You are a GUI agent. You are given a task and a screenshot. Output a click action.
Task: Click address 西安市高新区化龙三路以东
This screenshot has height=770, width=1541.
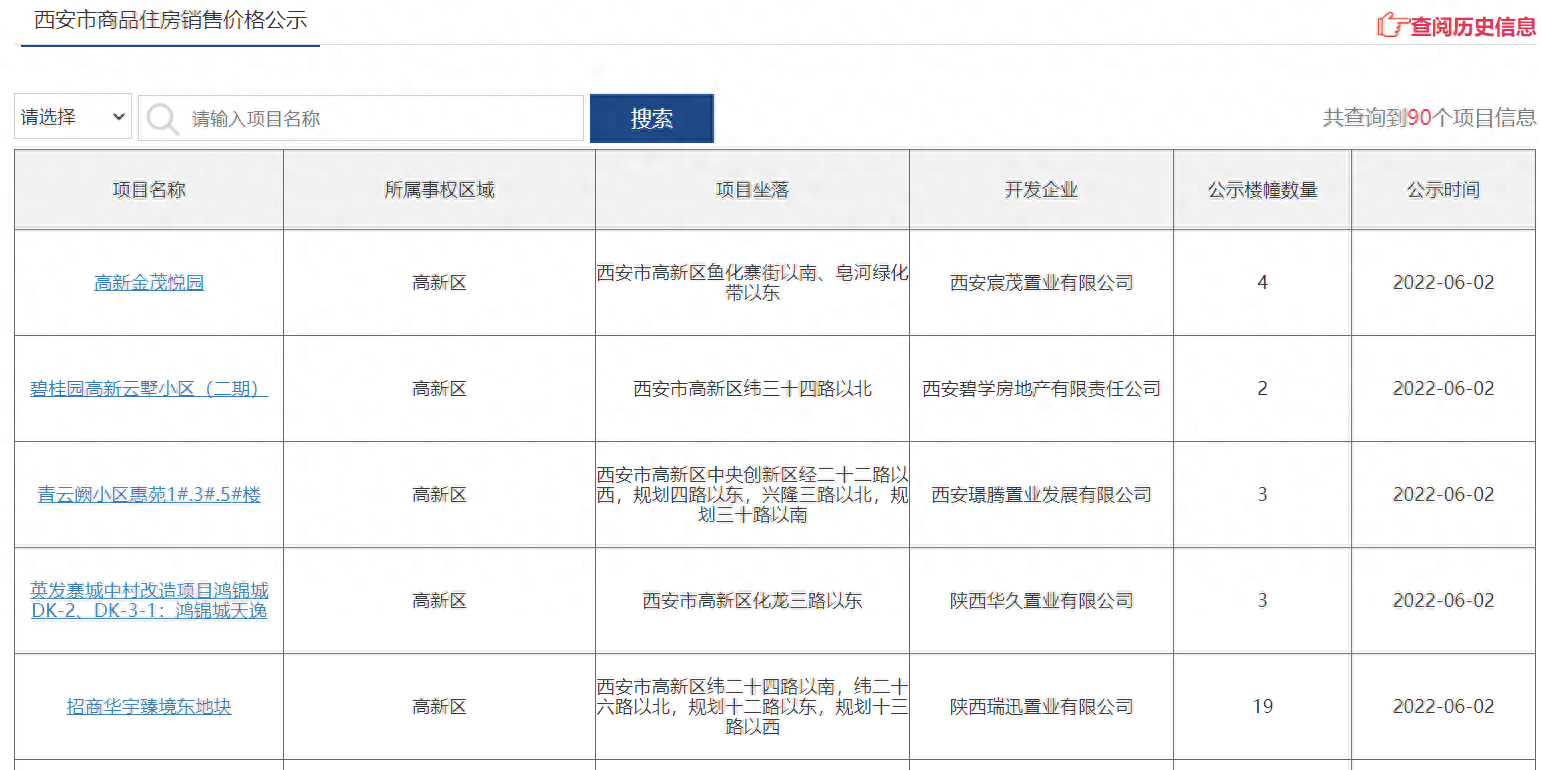pos(752,601)
